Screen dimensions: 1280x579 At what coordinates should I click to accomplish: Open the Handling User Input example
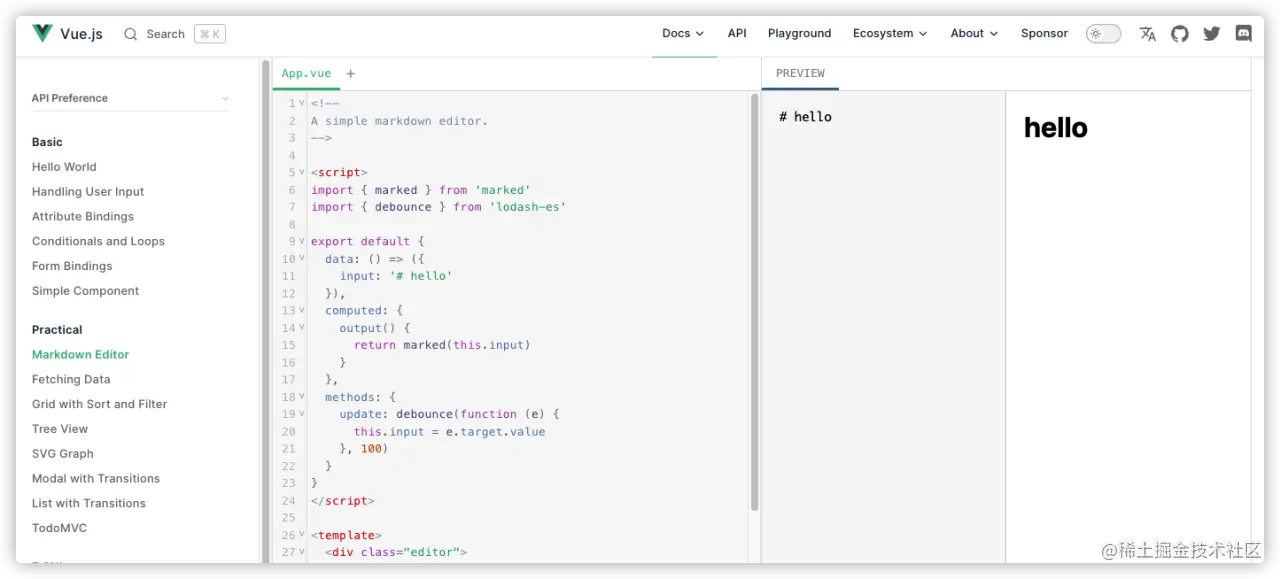tap(88, 192)
